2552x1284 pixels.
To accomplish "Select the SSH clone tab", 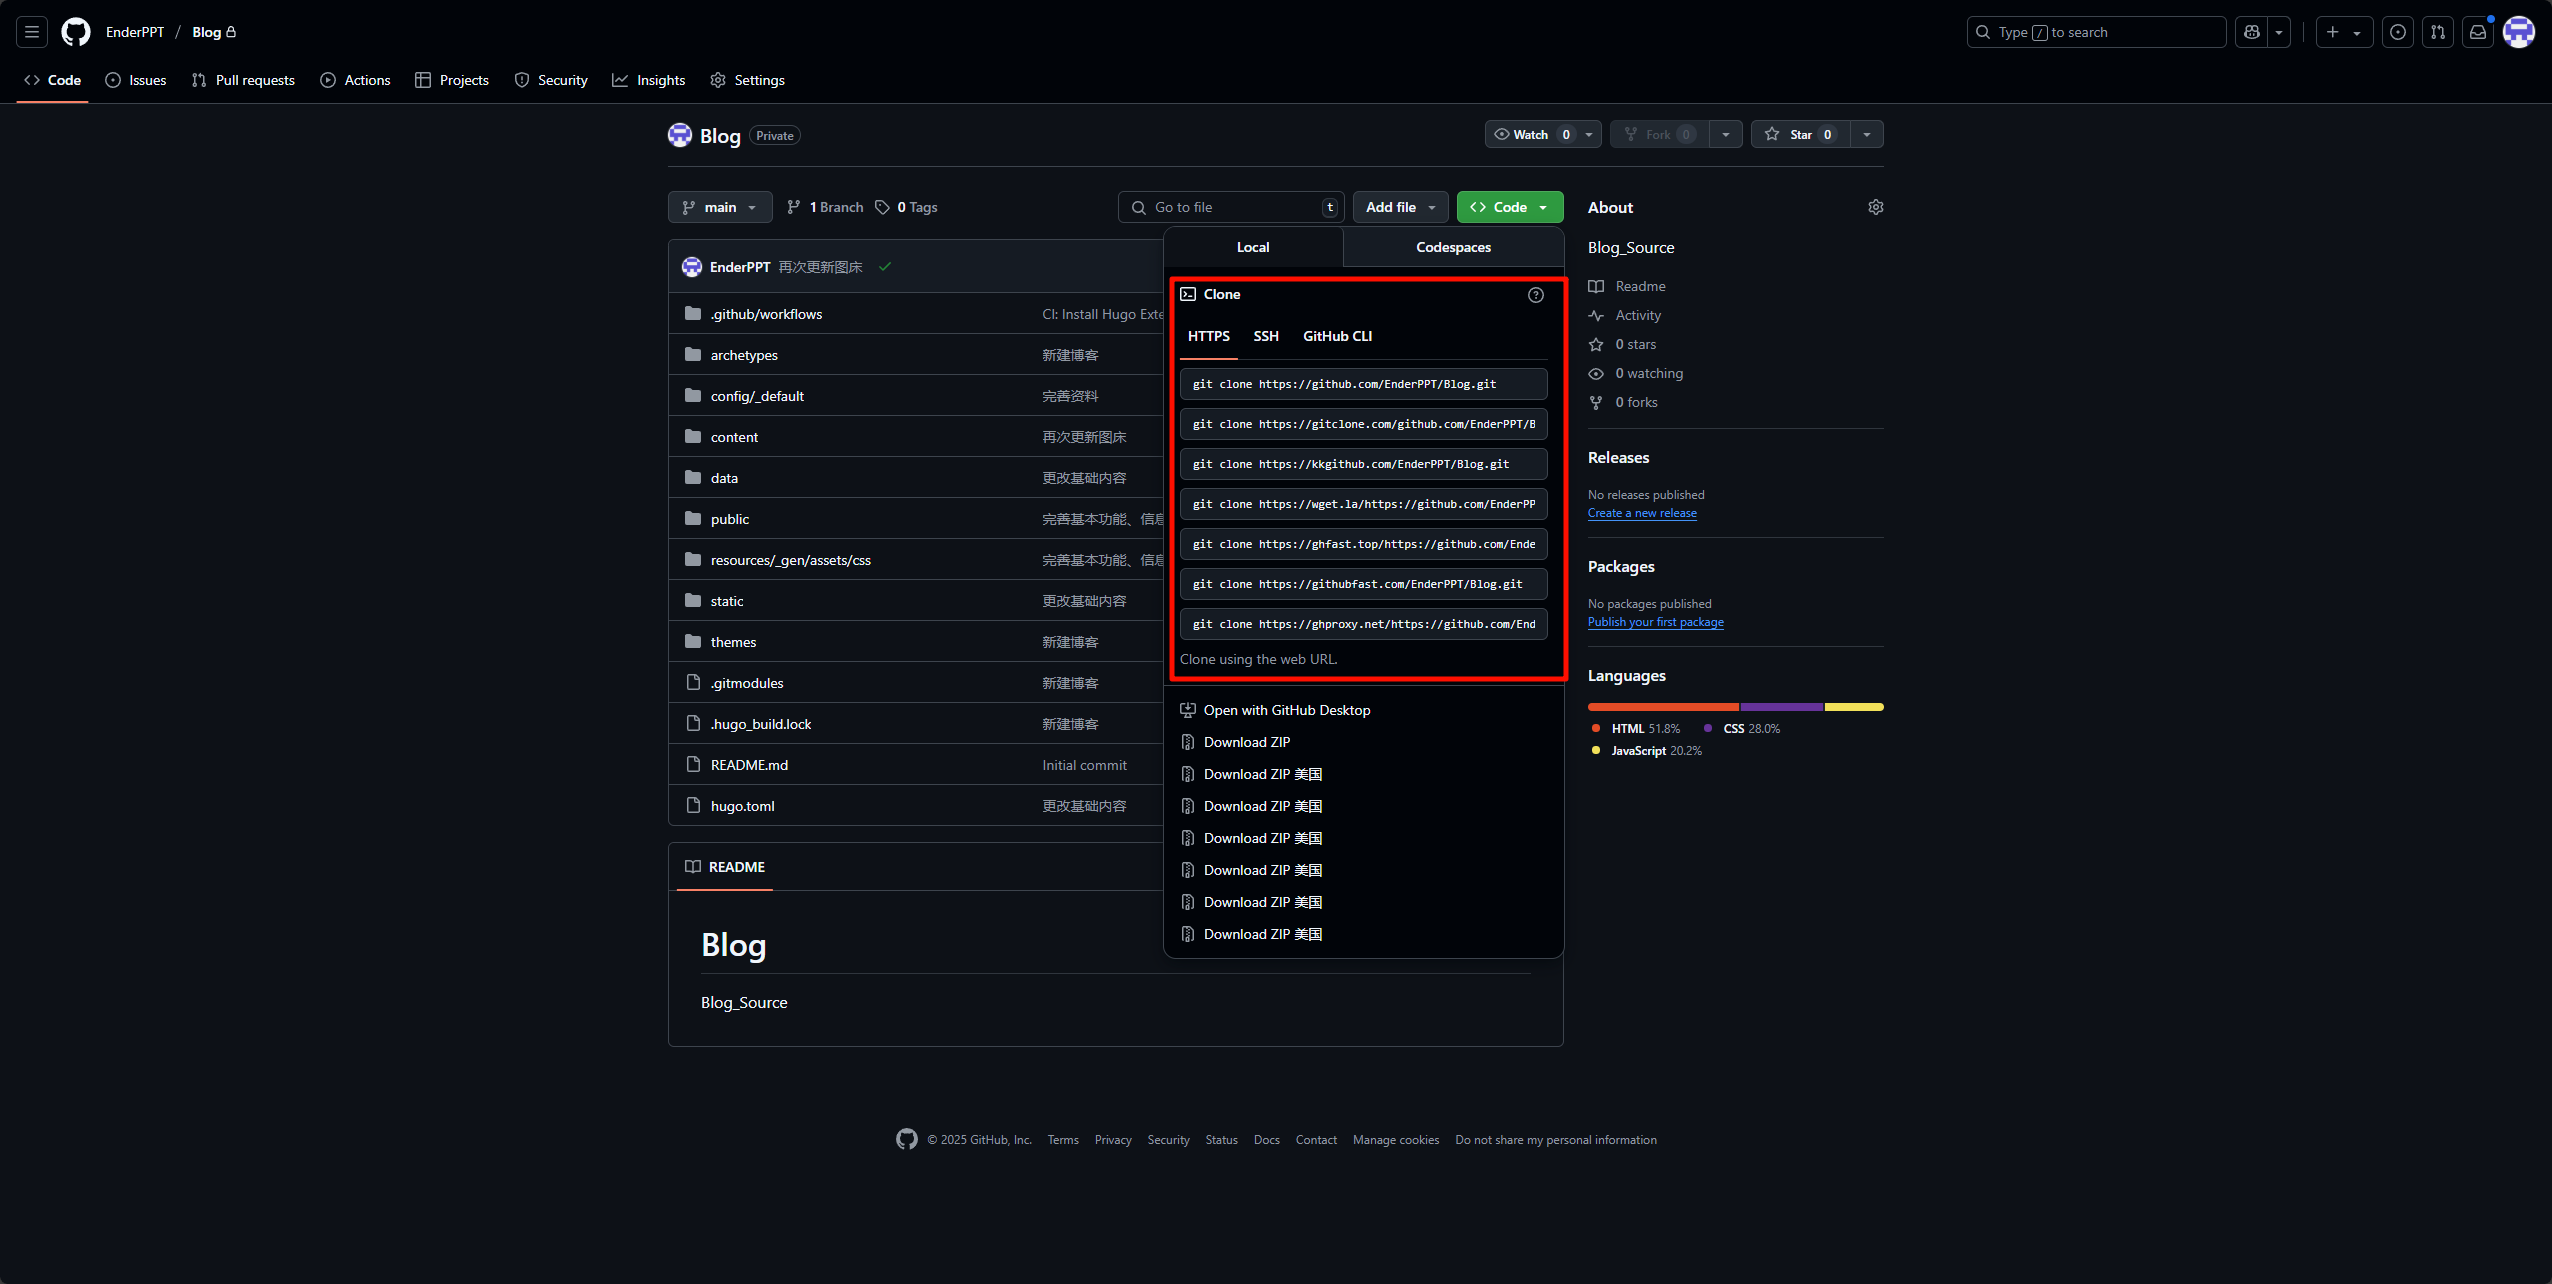I will pos(1266,336).
